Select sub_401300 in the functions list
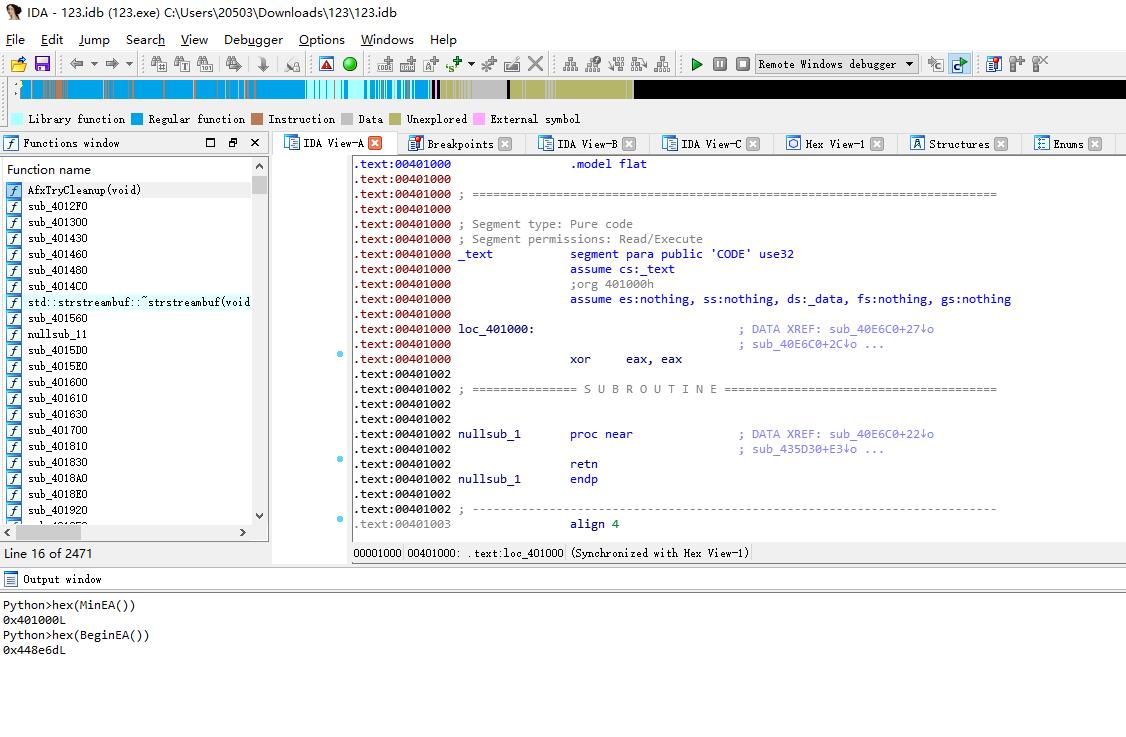 [128, 222]
